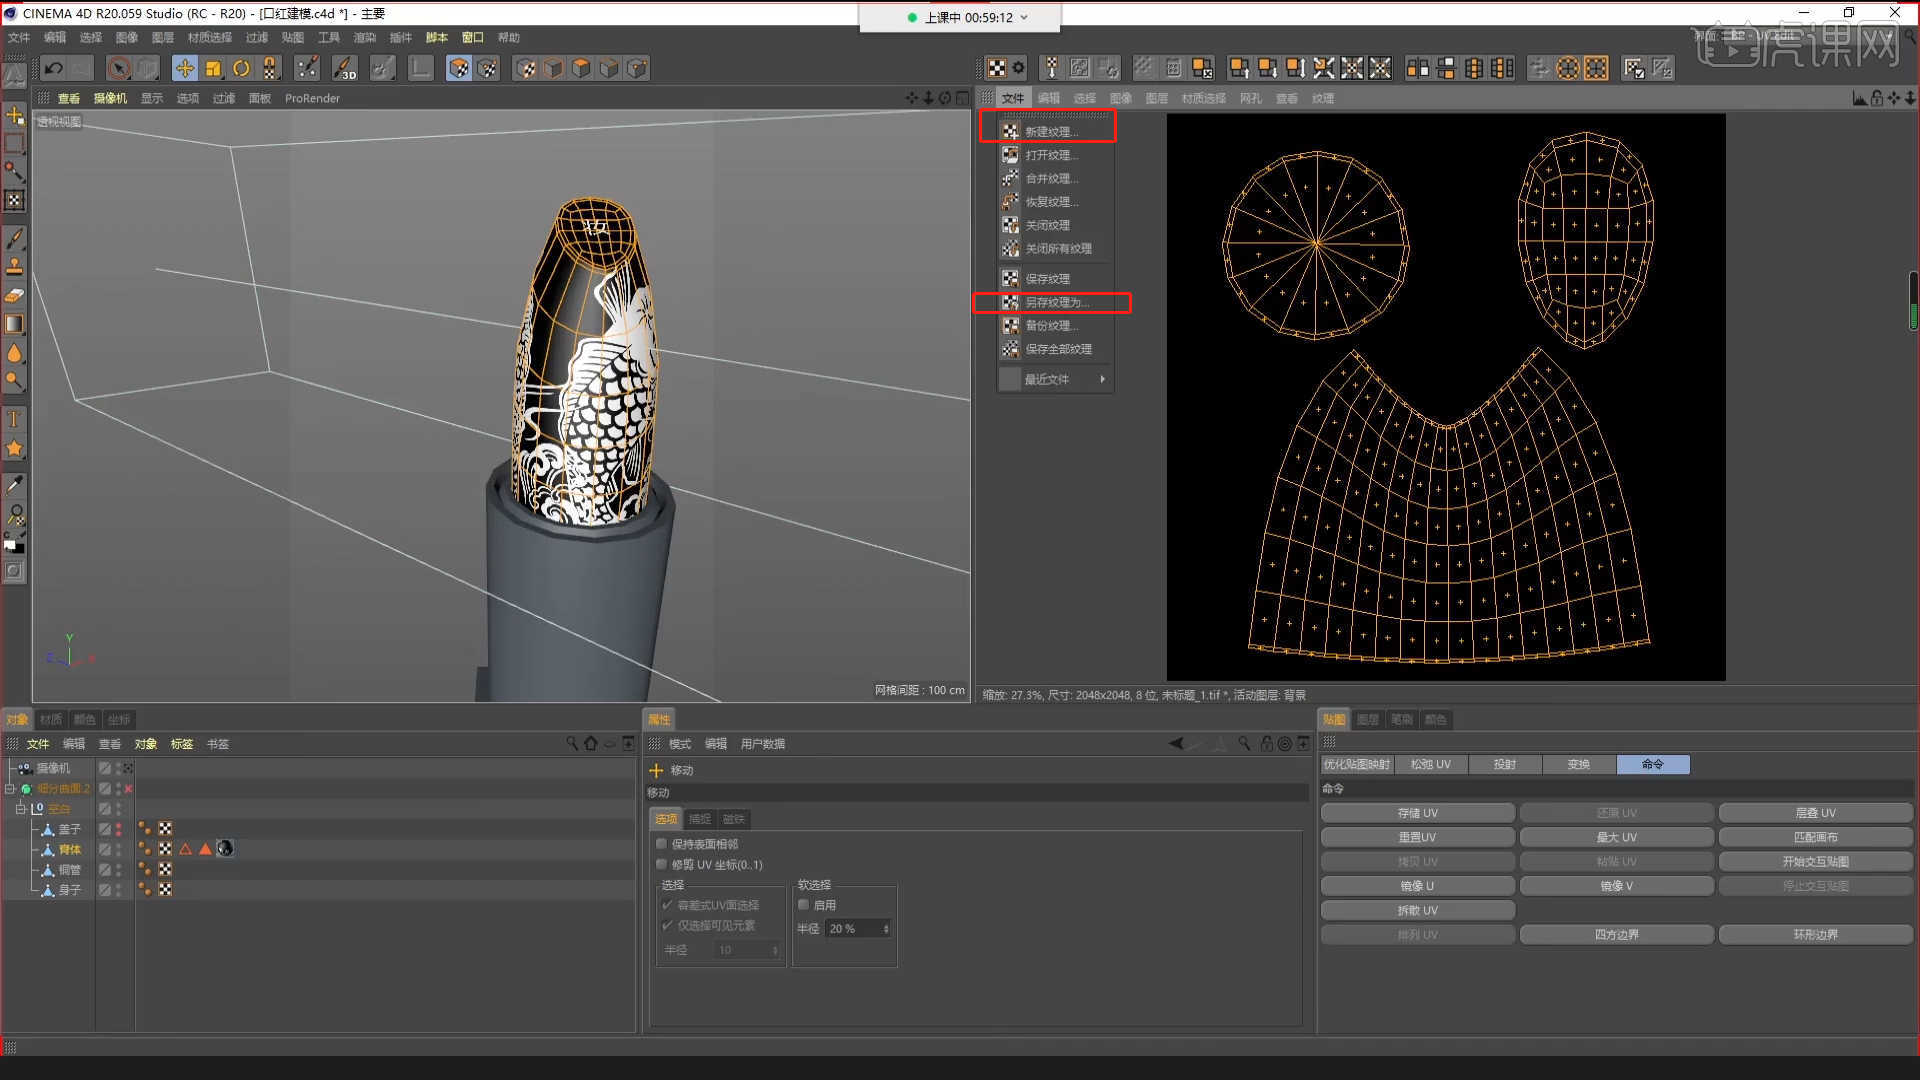The image size is (1920, 1080).
Task: Click the highlighted textured cube mode icon
Action: click(458, 68)
